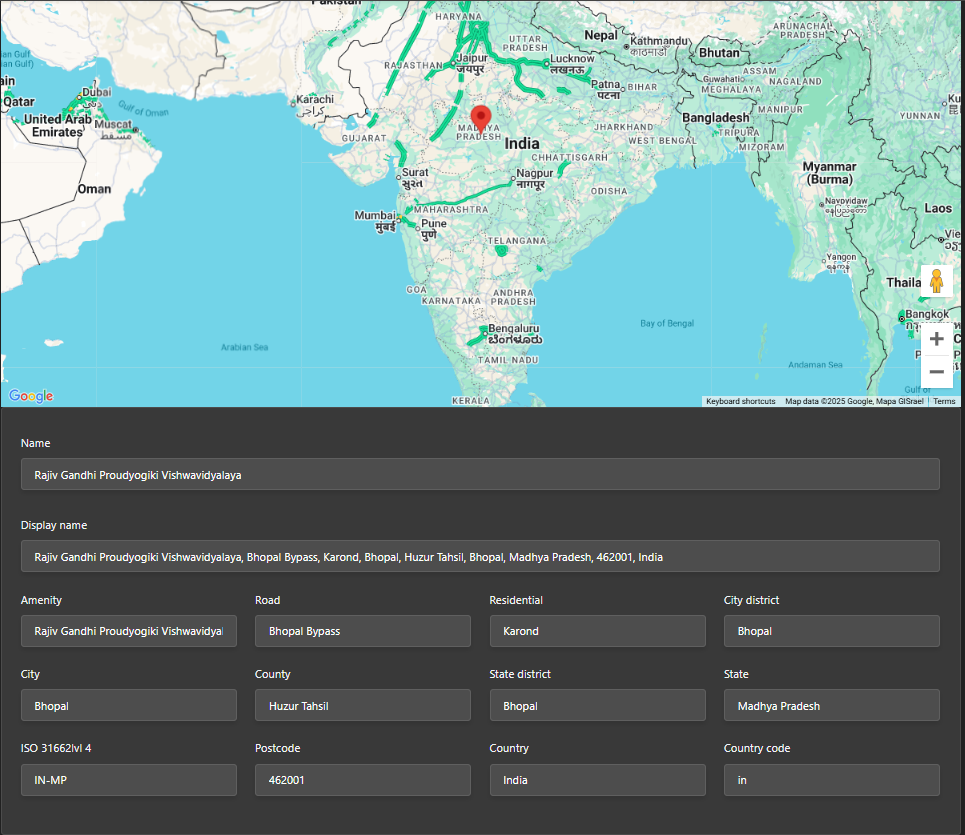965x835 pixels.
Task: Zoom out the map with the minus button
Action: (x=936, y=372)
